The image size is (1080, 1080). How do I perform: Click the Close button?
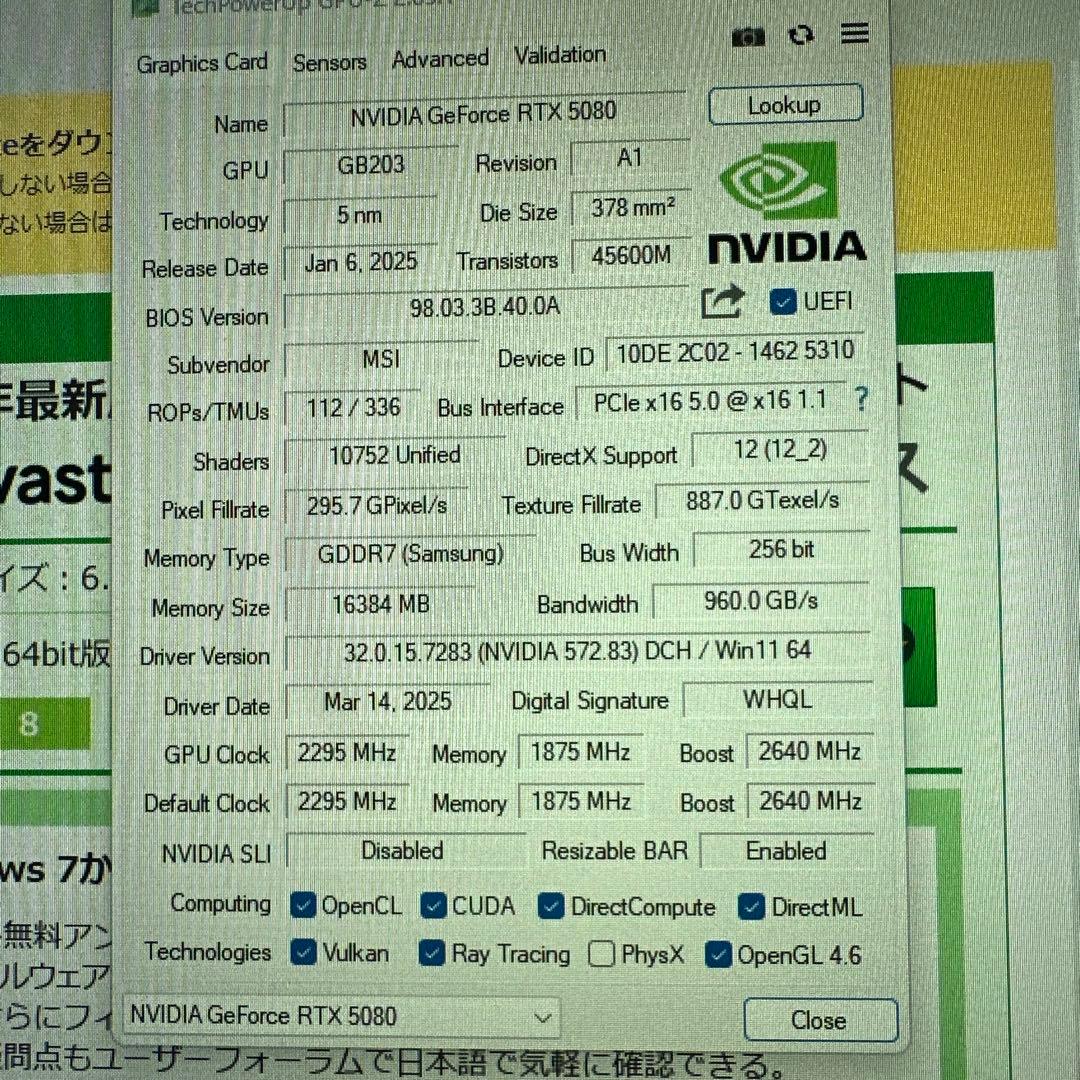820,1020
